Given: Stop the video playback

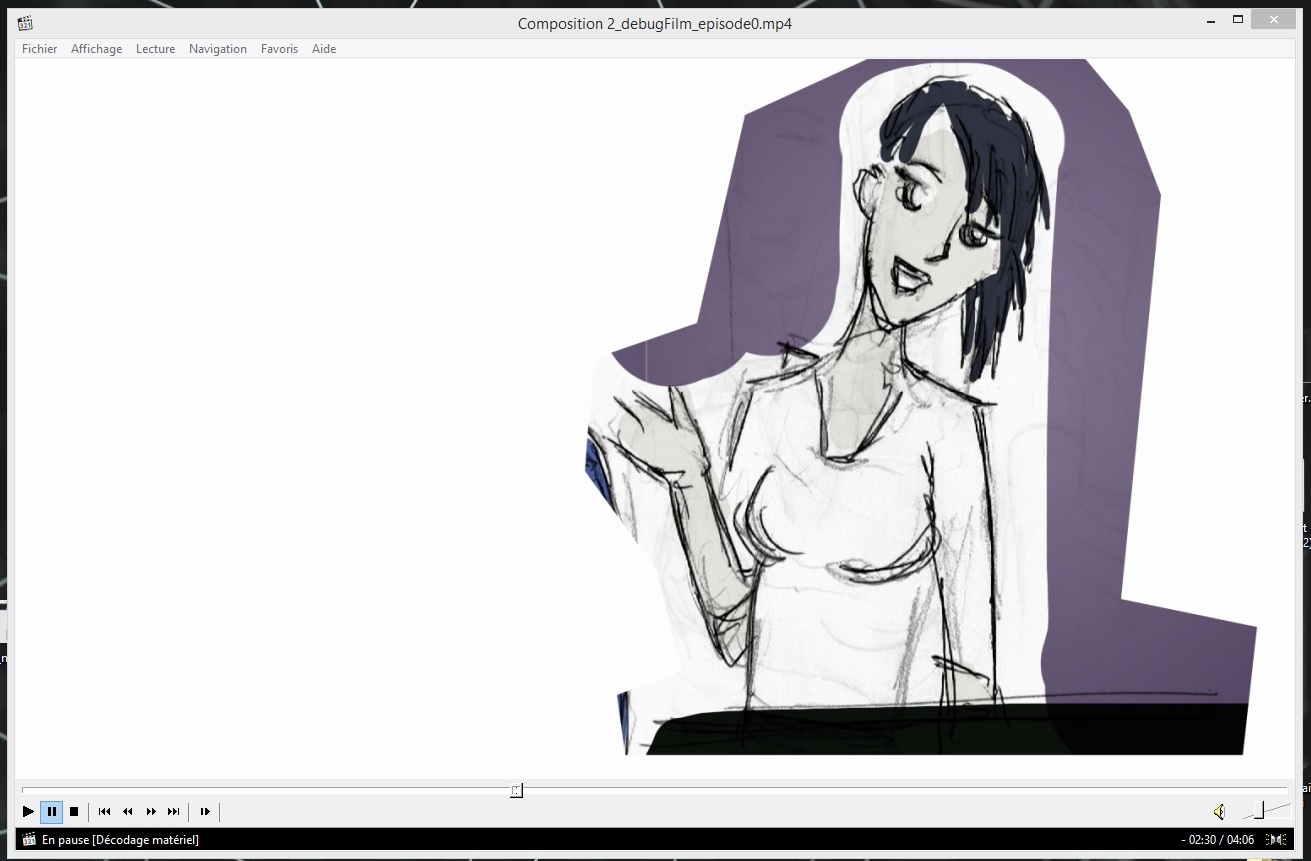Looking at the screenshot, I should (74, 812).
